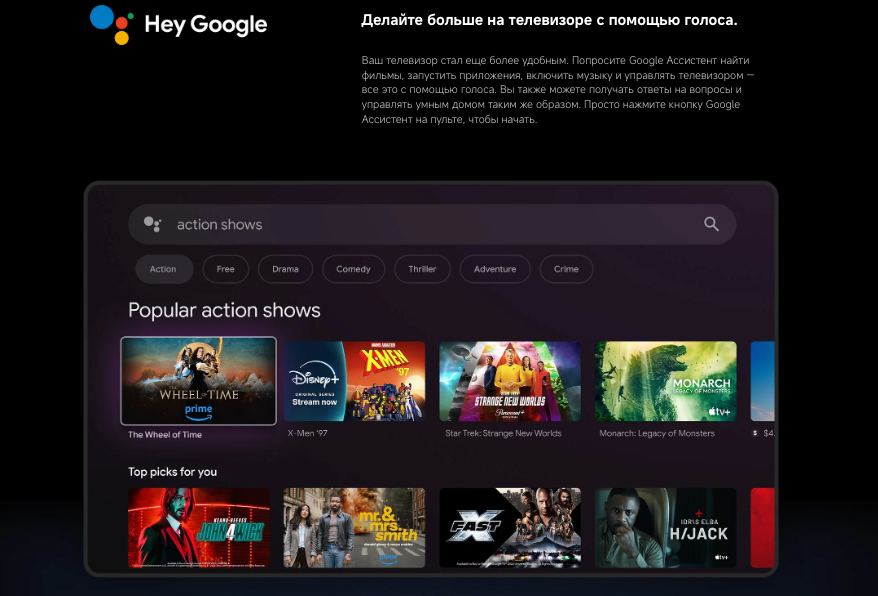This screenshot has height=596, width=878.
Task: Play John Wick 4 from top picks
Action: point(198,528)
